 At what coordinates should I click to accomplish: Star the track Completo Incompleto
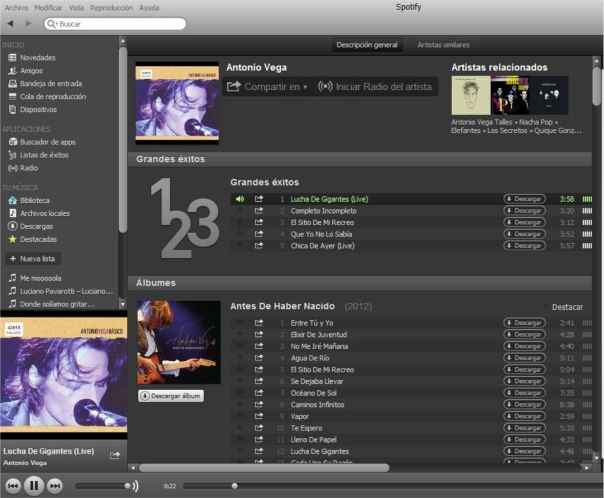[240, 211]
